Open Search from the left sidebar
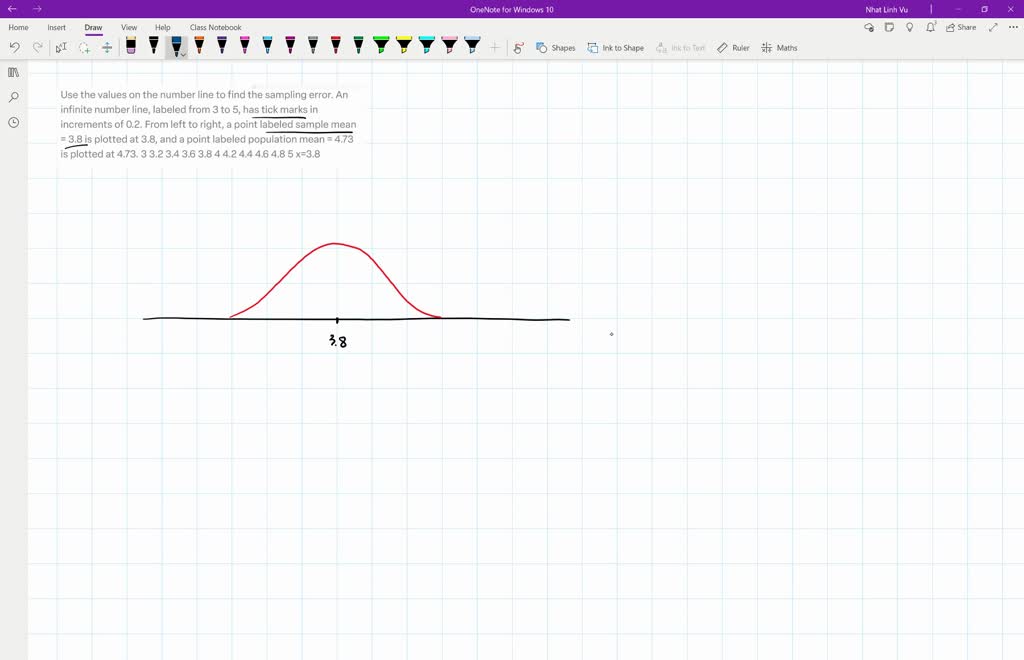 click(x=13, y=97)
